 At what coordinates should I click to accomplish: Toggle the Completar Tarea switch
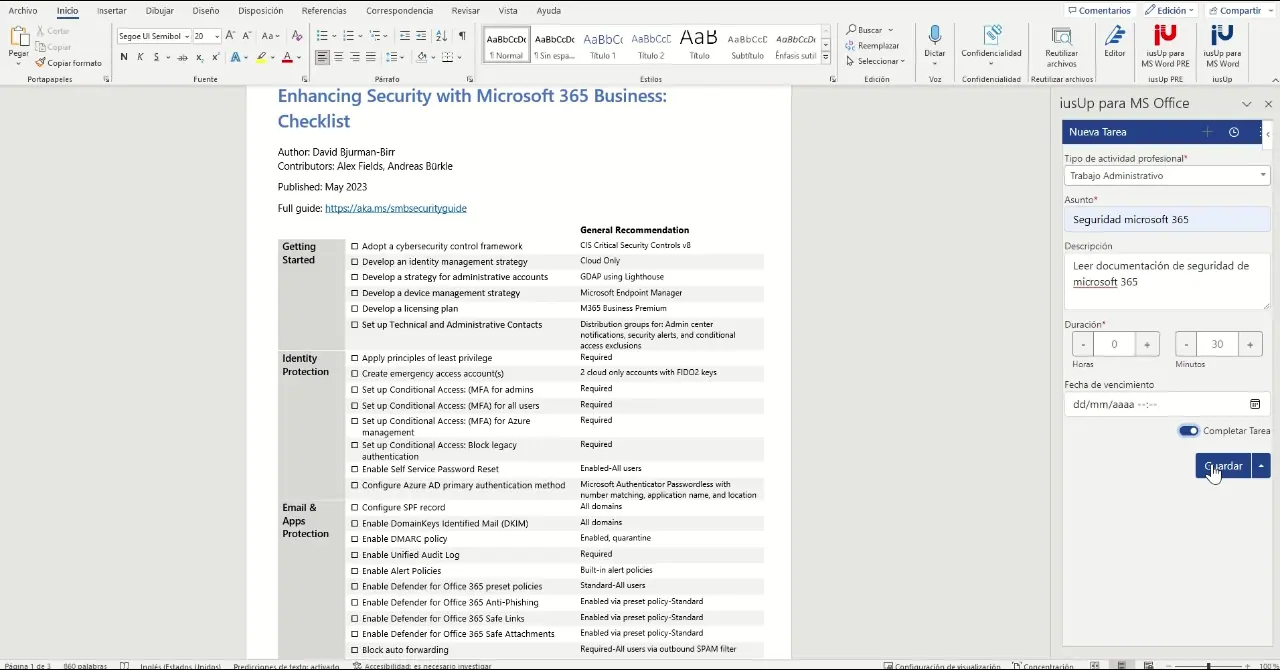tap(1188, 431)
